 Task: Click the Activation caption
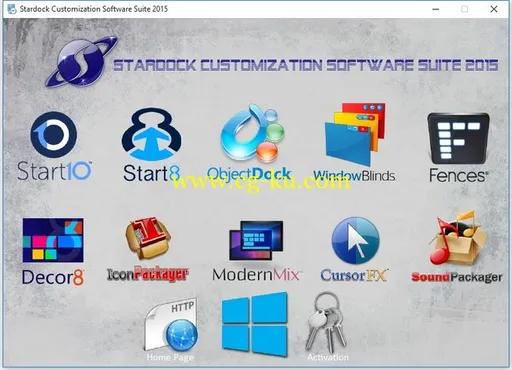click(x=328, y=357)
